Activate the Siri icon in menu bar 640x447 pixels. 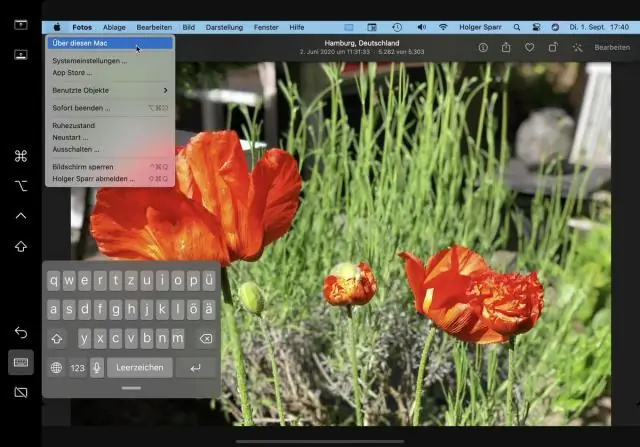pyautogui.click(x=555, y=27)
